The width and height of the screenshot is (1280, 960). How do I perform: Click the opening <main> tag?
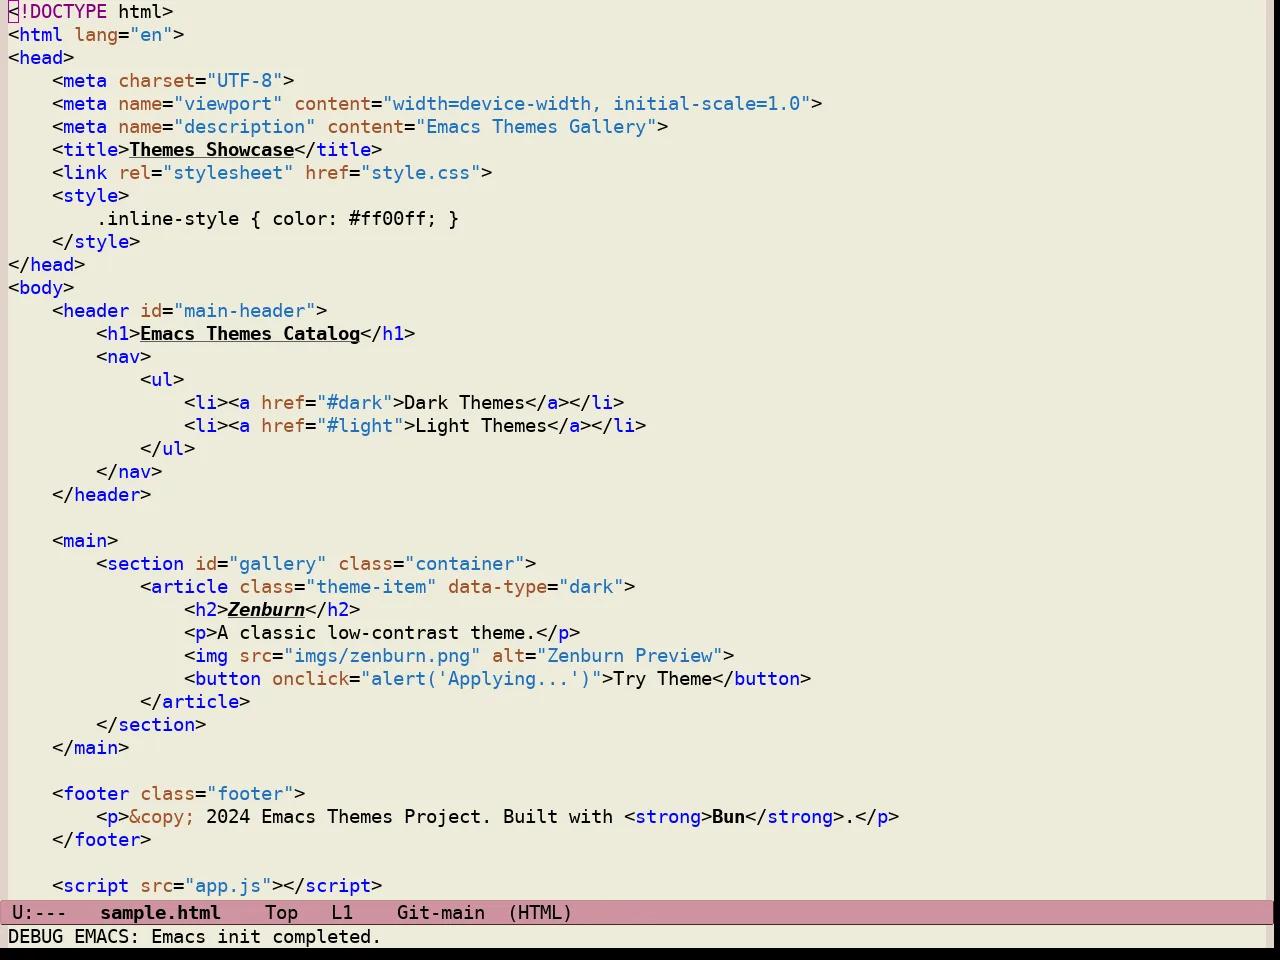pyautogui.click(x=85, y=541)
